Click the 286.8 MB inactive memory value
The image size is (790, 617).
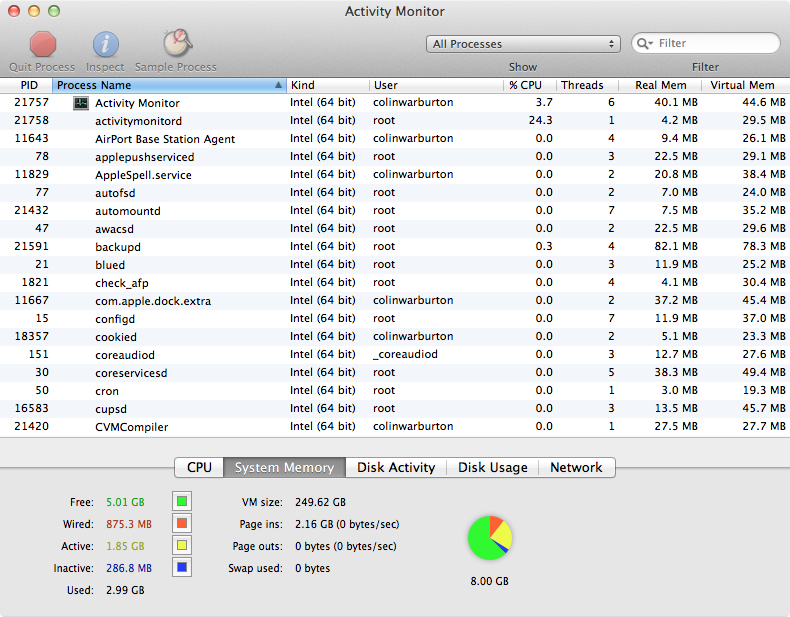128,568
